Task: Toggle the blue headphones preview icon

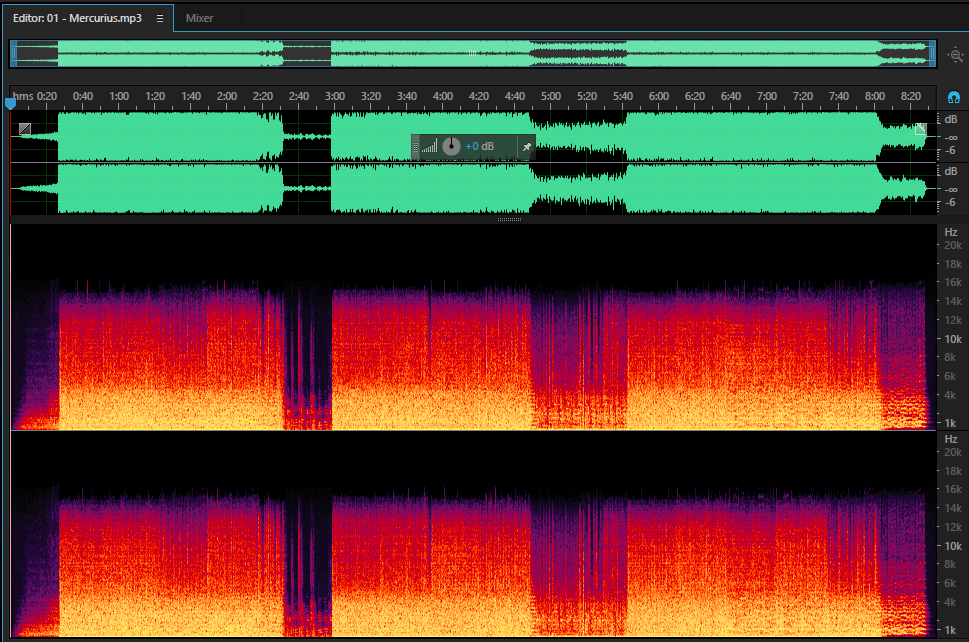Action: (x=954, y=97)
